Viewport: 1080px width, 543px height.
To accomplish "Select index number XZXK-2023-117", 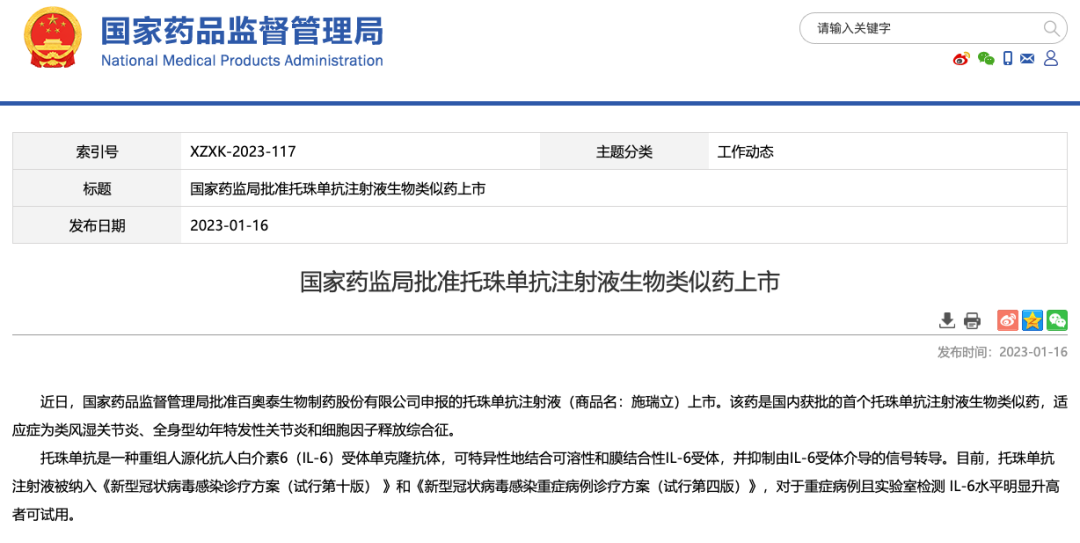I will (x=243, y=152).
